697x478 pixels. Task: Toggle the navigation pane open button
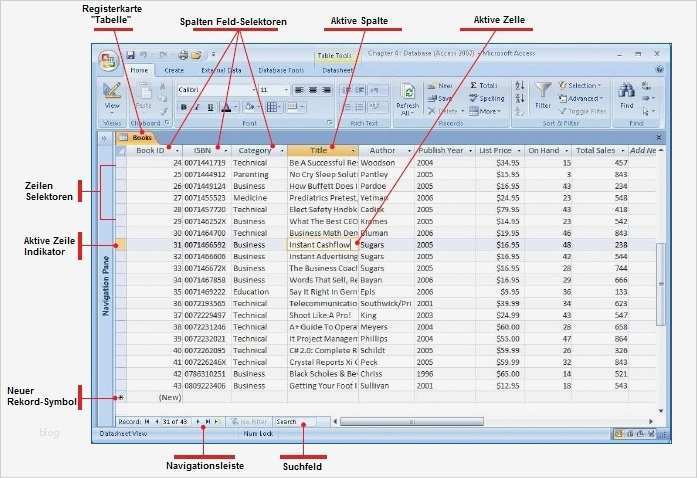[104, 137]
